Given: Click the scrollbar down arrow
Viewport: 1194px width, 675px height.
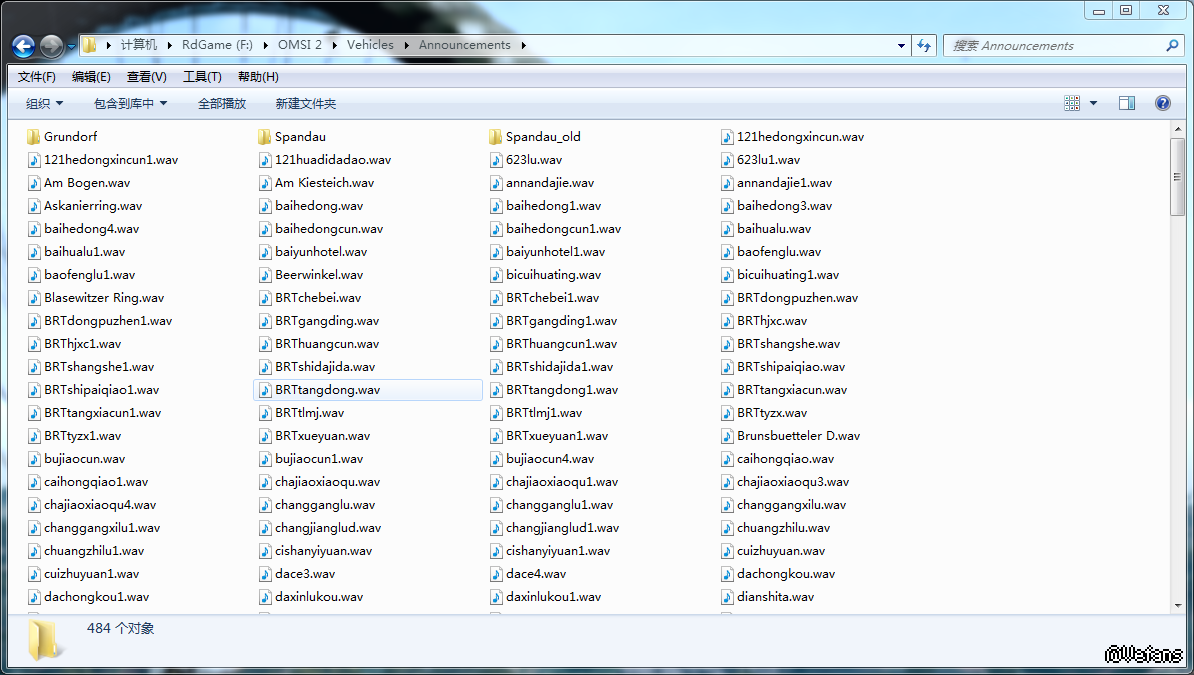Looking at the screenshot, I should click(x=1177, y=606).
